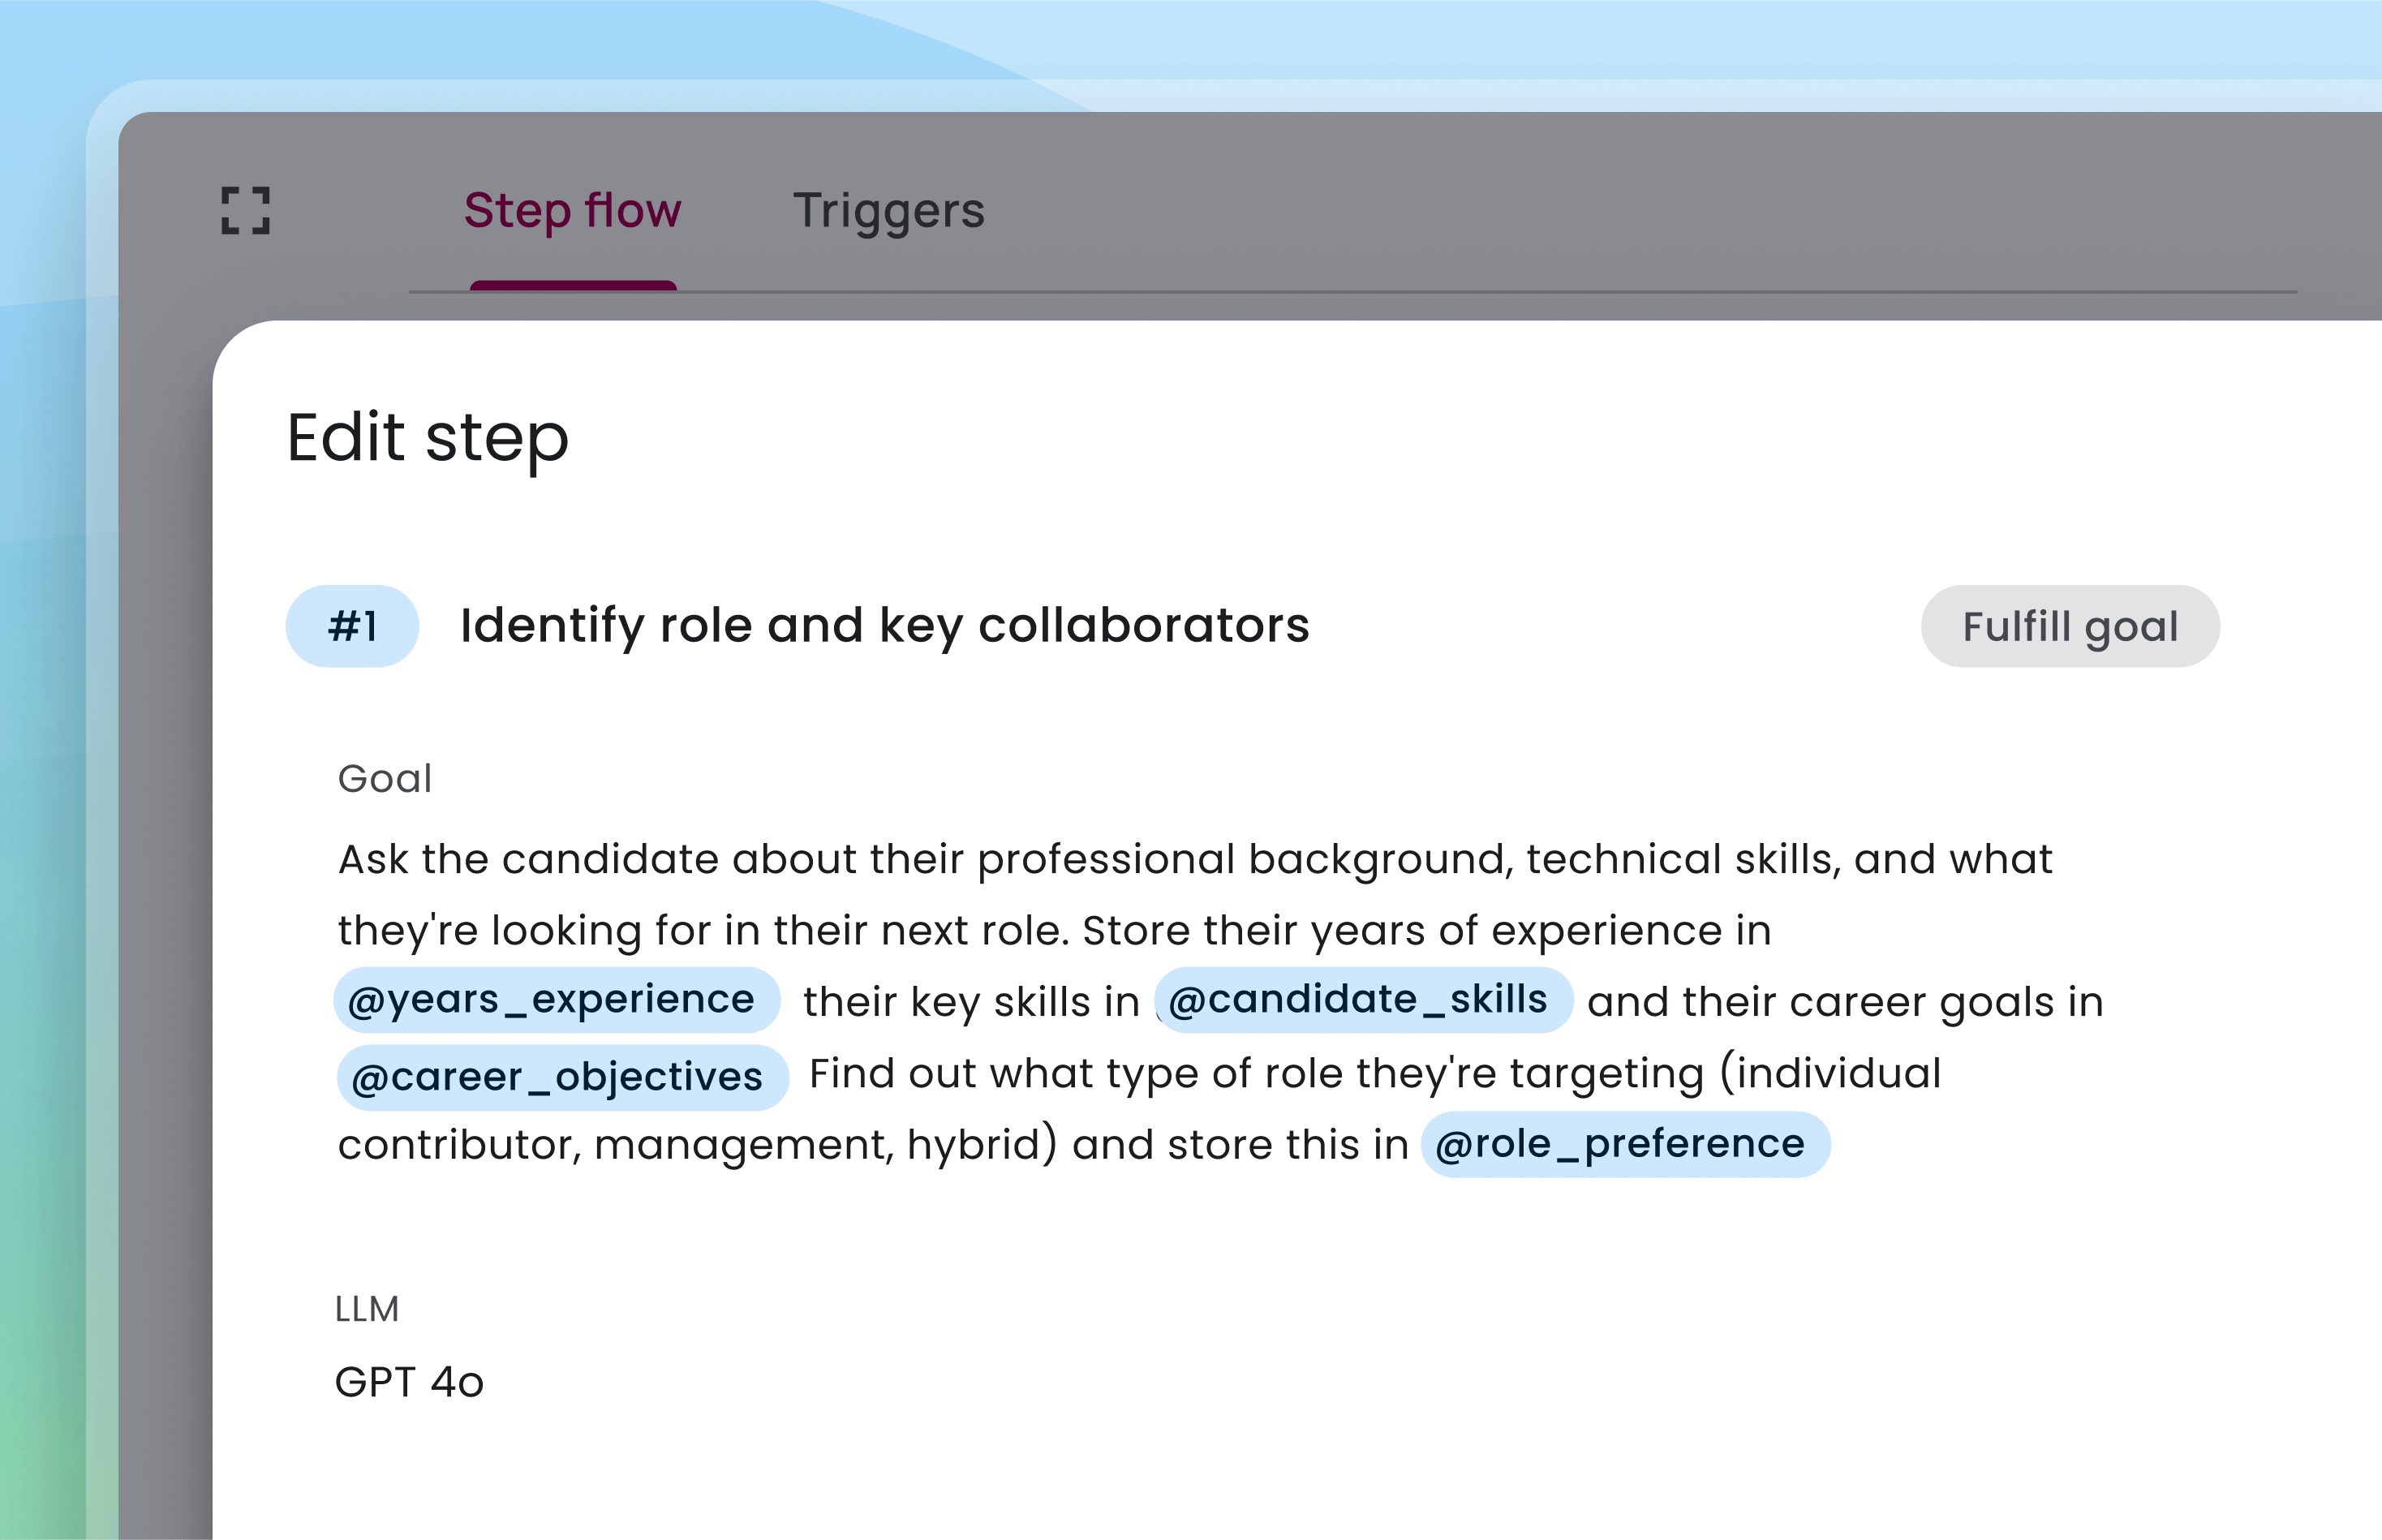Screen dimensions: 2382x1540
Task: Click the fullscreen expand icon
Action: tap(245, 210)
